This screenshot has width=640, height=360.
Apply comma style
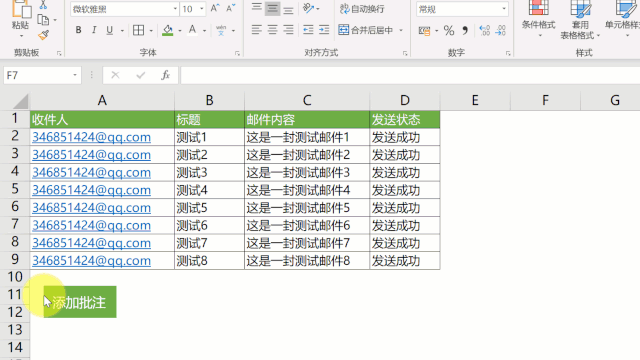[465, 31]
